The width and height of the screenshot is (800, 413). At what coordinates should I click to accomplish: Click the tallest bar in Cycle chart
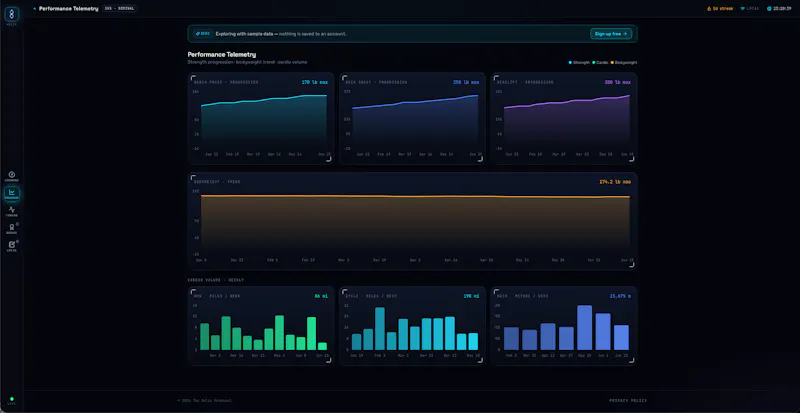tap(380, 328)
